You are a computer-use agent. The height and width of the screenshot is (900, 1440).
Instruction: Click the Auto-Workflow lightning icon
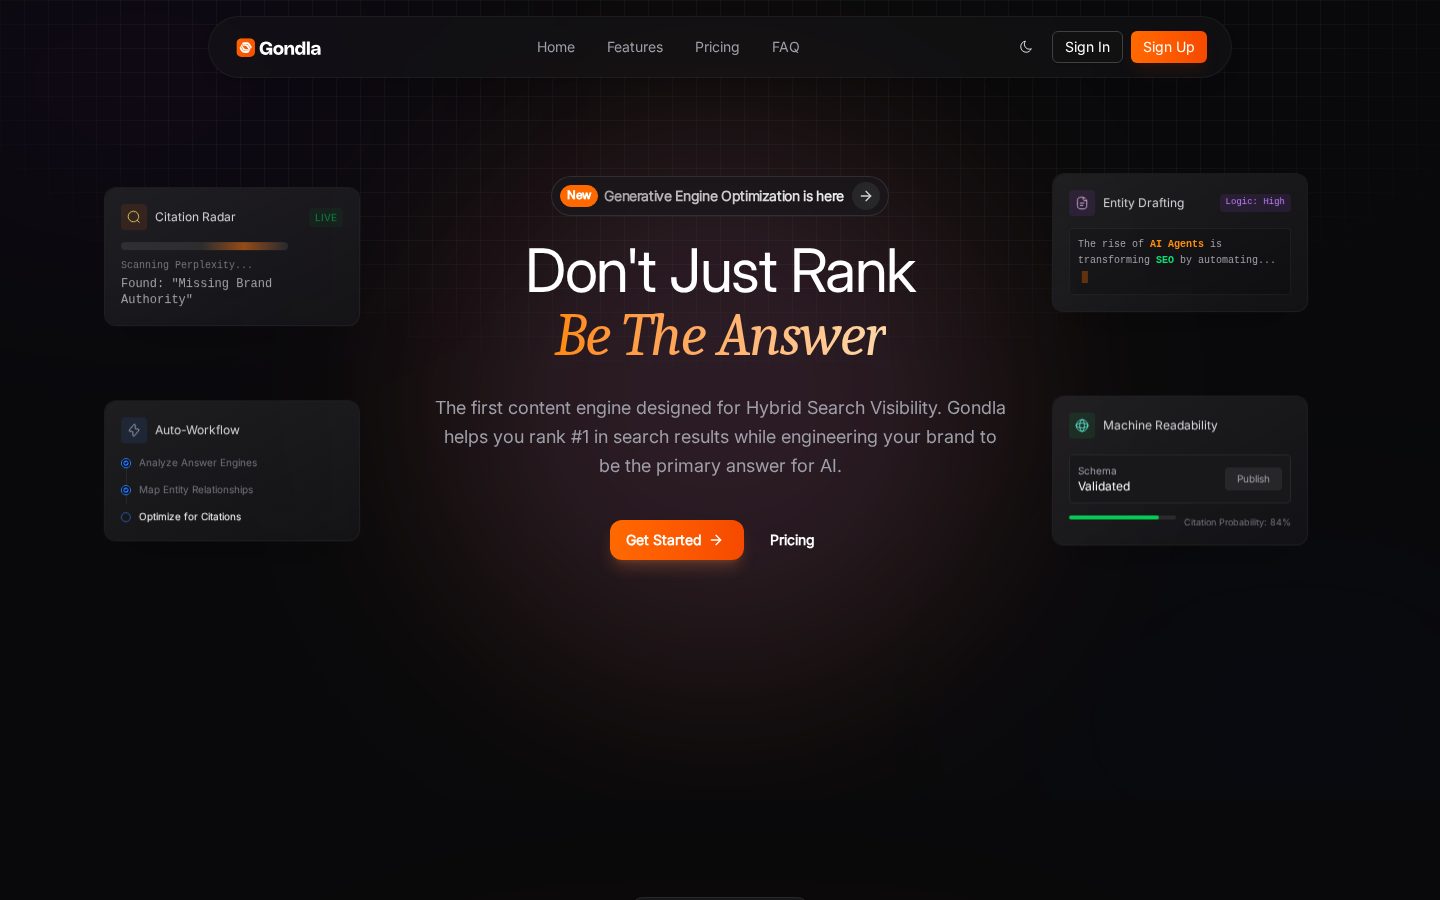[x=134, y=430]
